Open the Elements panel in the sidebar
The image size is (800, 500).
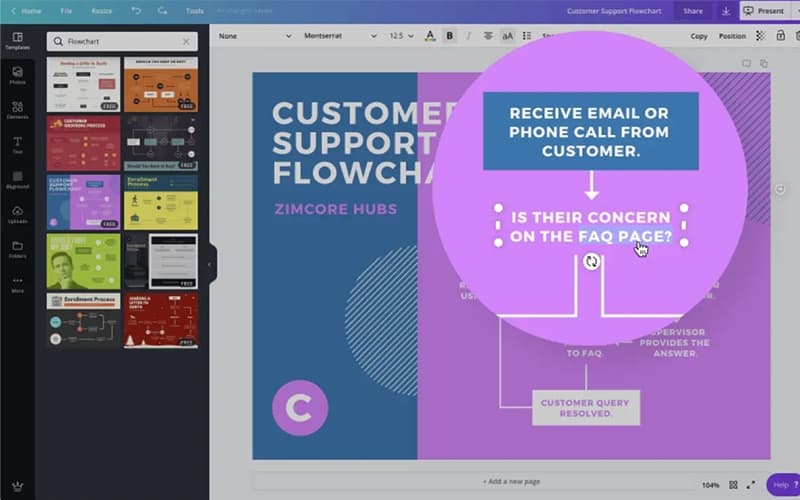(x=17, y=110)
